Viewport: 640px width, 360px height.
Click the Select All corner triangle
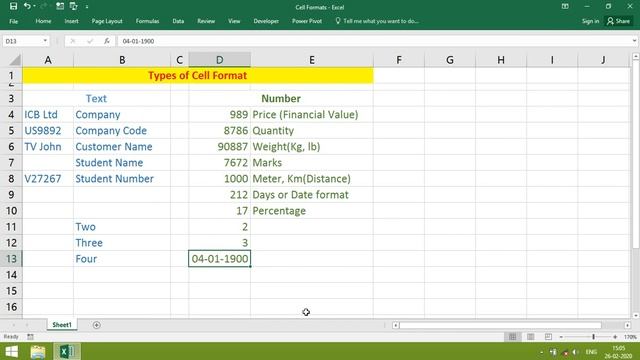[x=15, y=60]
